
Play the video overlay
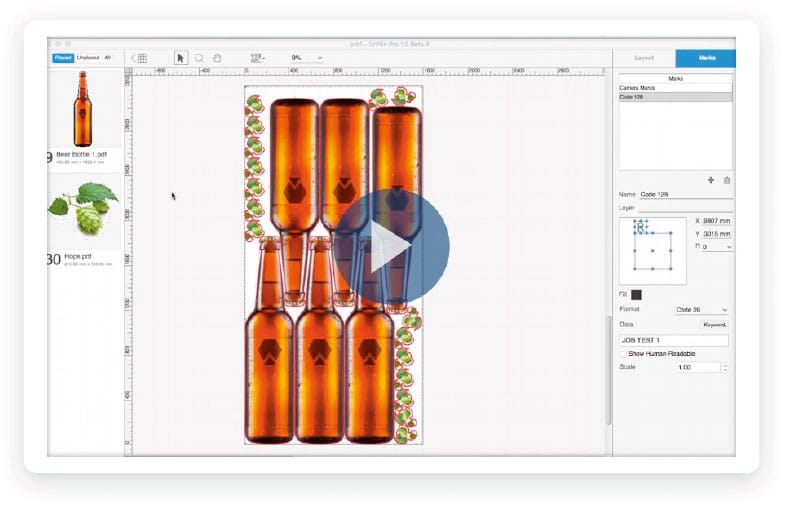pos(391,247)
